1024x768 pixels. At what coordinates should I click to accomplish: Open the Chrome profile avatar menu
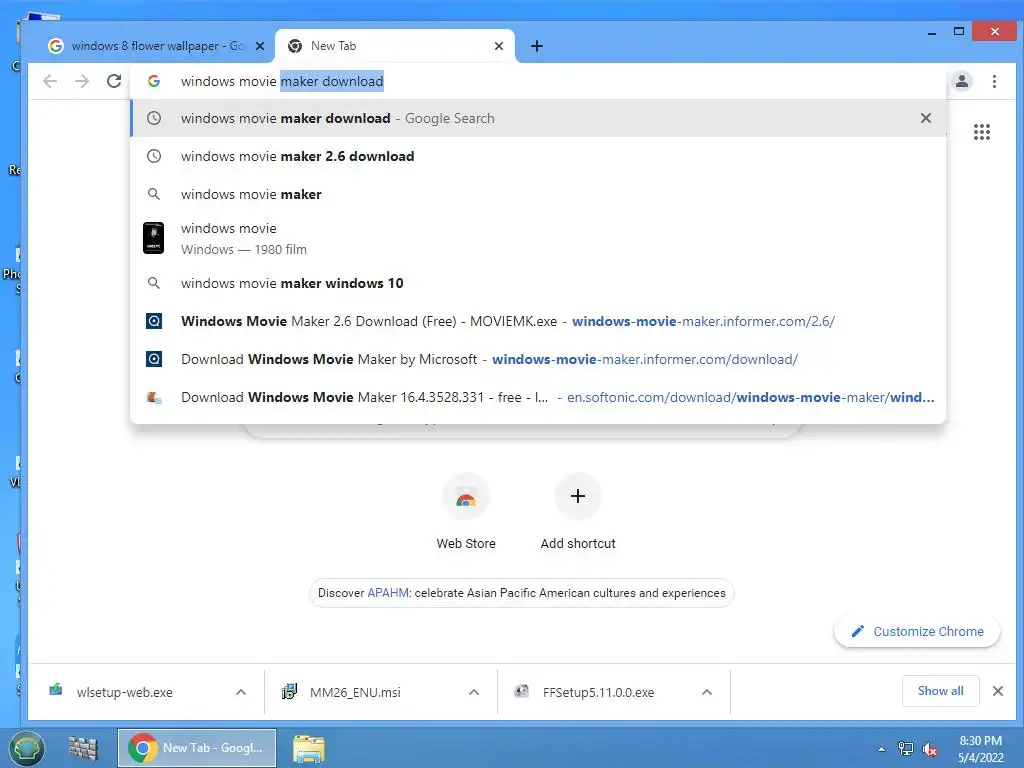pos(962,81)
